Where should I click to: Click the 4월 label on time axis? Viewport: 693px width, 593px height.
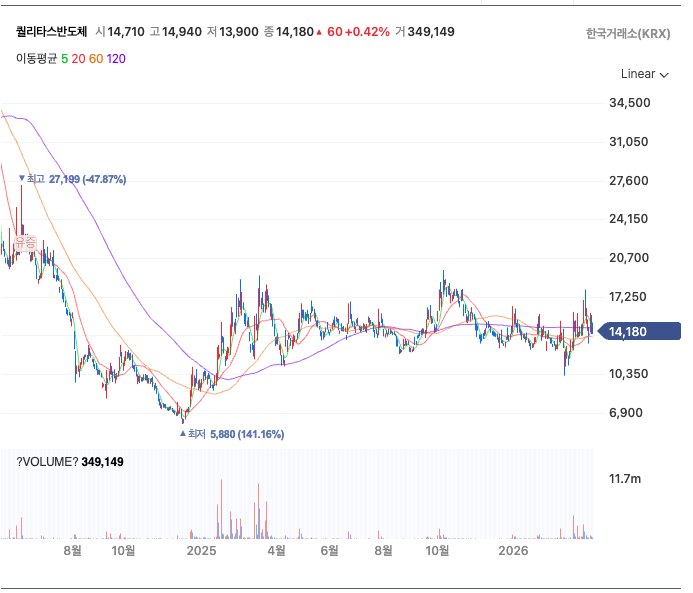click(276, 551)
